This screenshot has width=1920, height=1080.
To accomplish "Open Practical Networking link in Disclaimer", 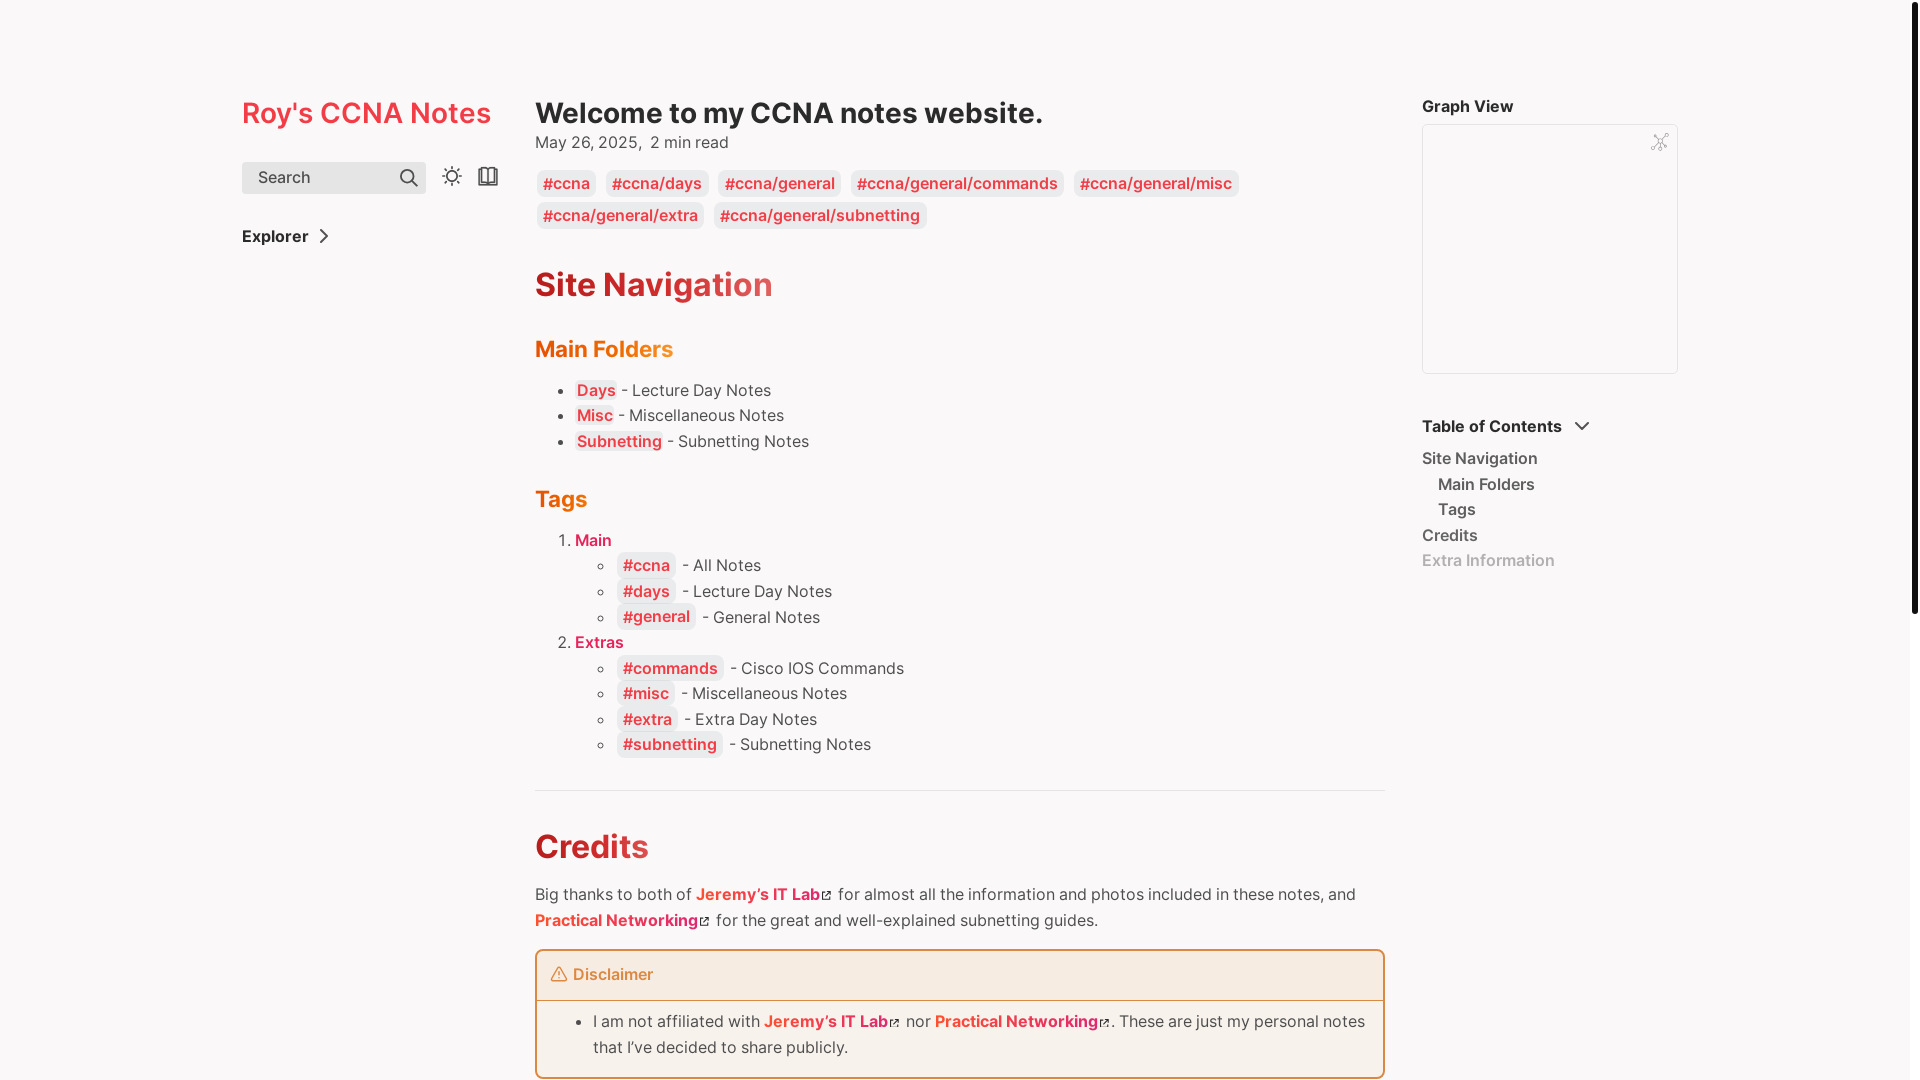I will click(1022, 1021).
